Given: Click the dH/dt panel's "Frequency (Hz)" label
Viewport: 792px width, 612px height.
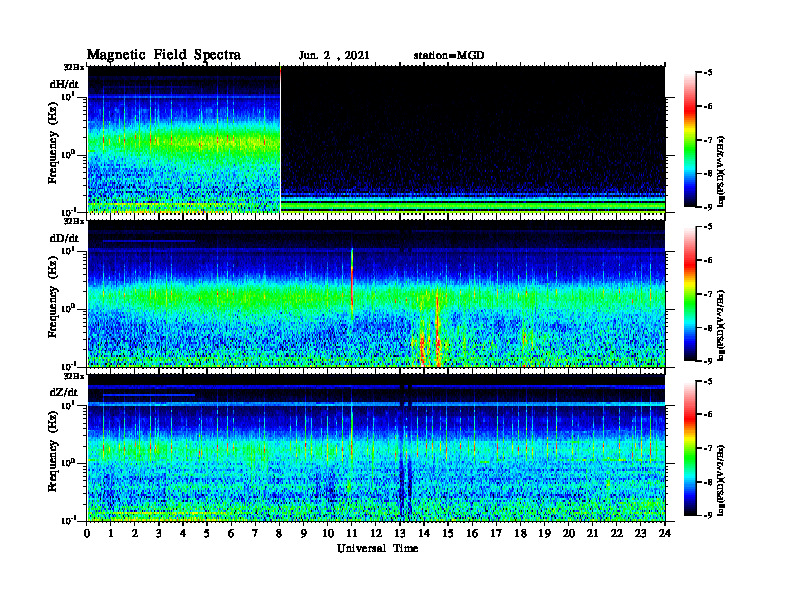Looking at the screenshot, I should (53, 143).
